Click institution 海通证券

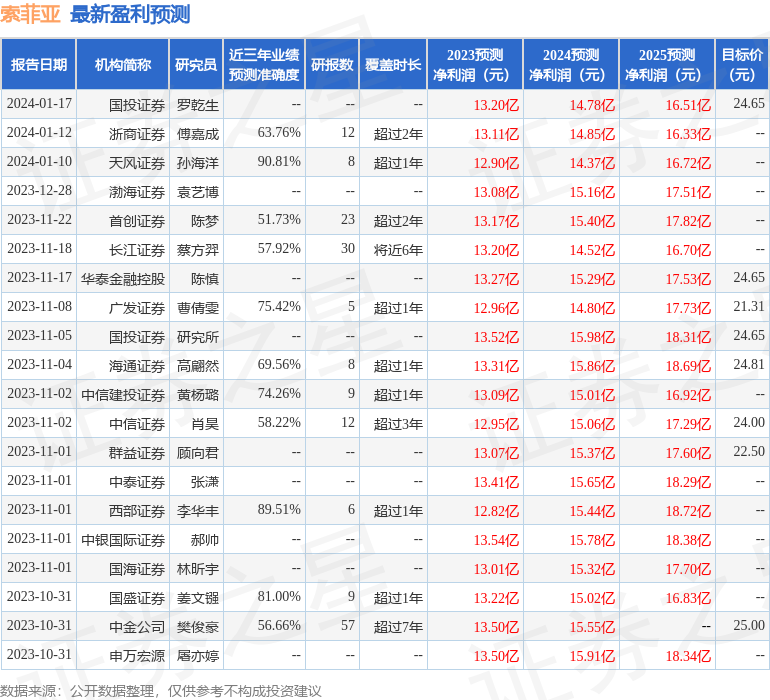point(137,366)
